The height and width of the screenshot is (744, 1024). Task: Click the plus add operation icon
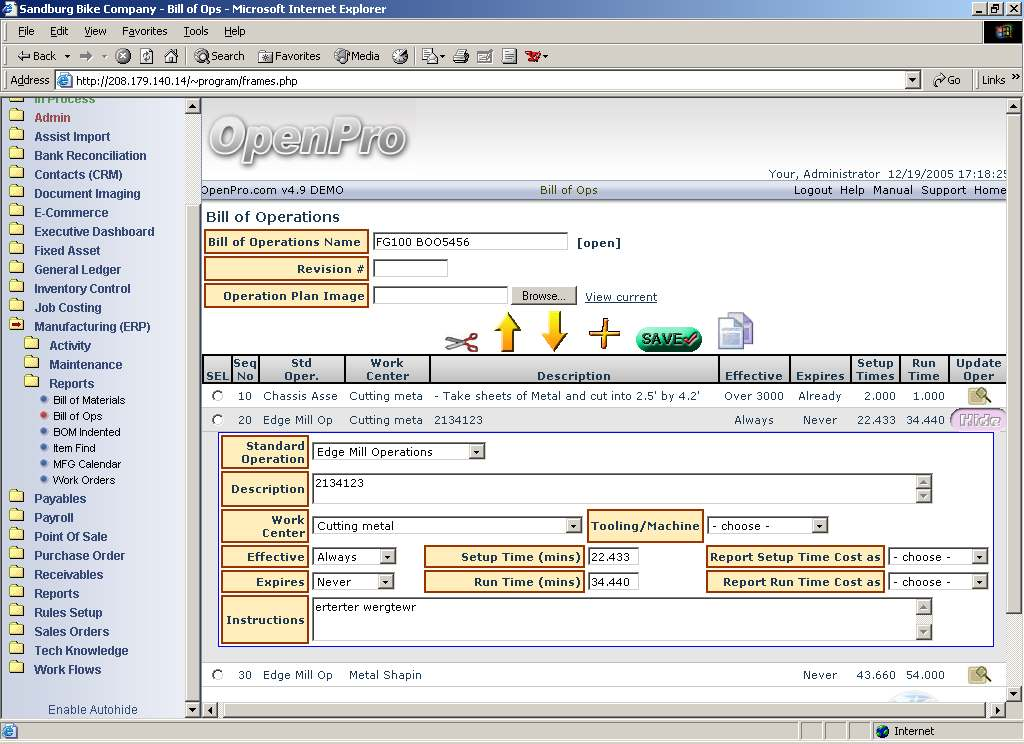pyautogui.click(x=604, y=333)
